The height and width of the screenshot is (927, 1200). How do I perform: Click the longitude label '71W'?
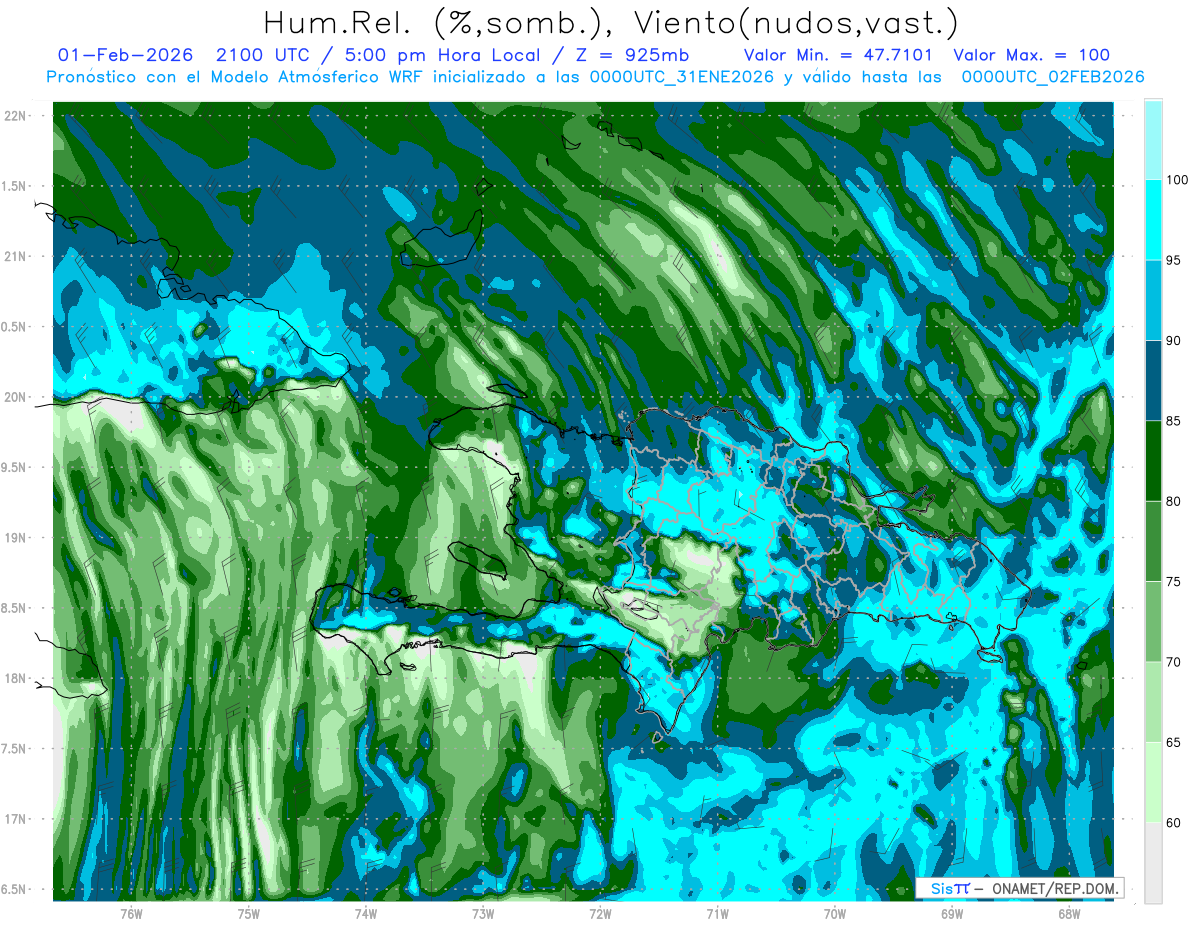coord(717,913)
